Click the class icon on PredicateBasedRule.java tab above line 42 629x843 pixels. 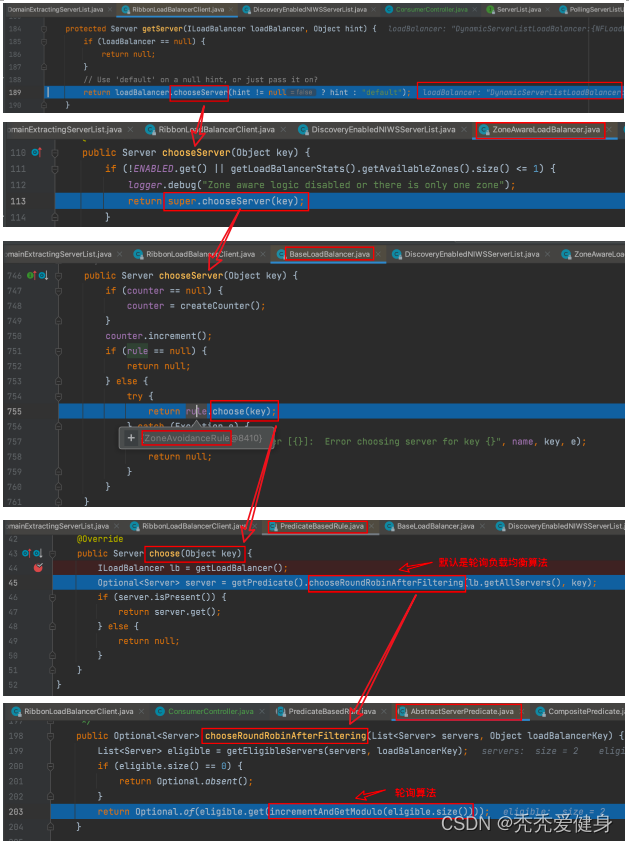coord(273,527)
